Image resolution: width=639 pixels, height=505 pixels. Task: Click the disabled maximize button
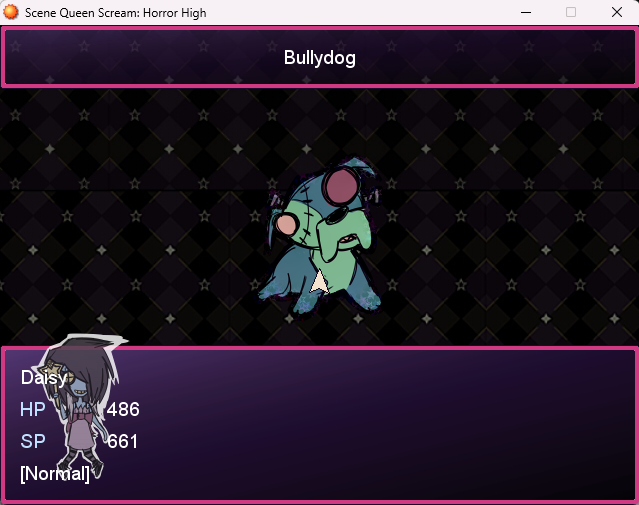point(571,12)
